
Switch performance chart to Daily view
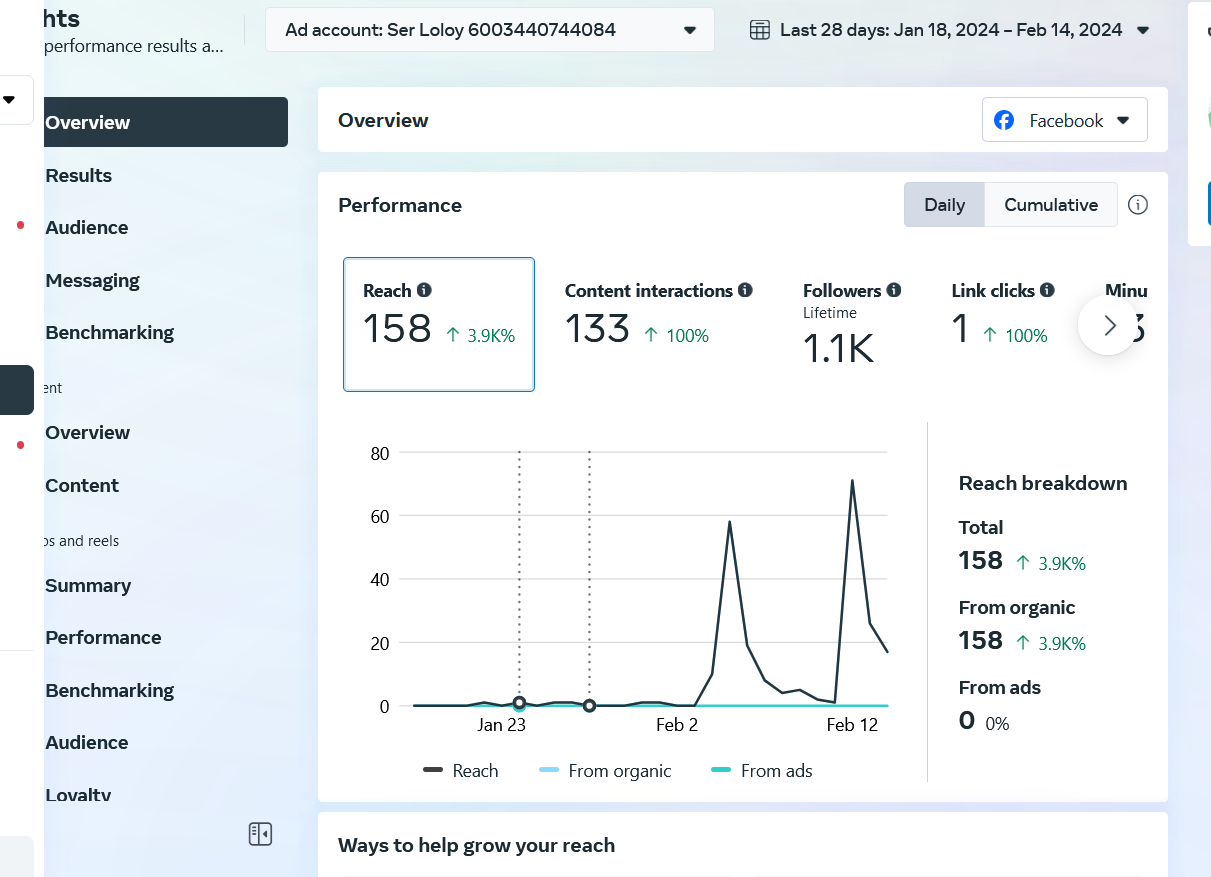click(944, 205)
